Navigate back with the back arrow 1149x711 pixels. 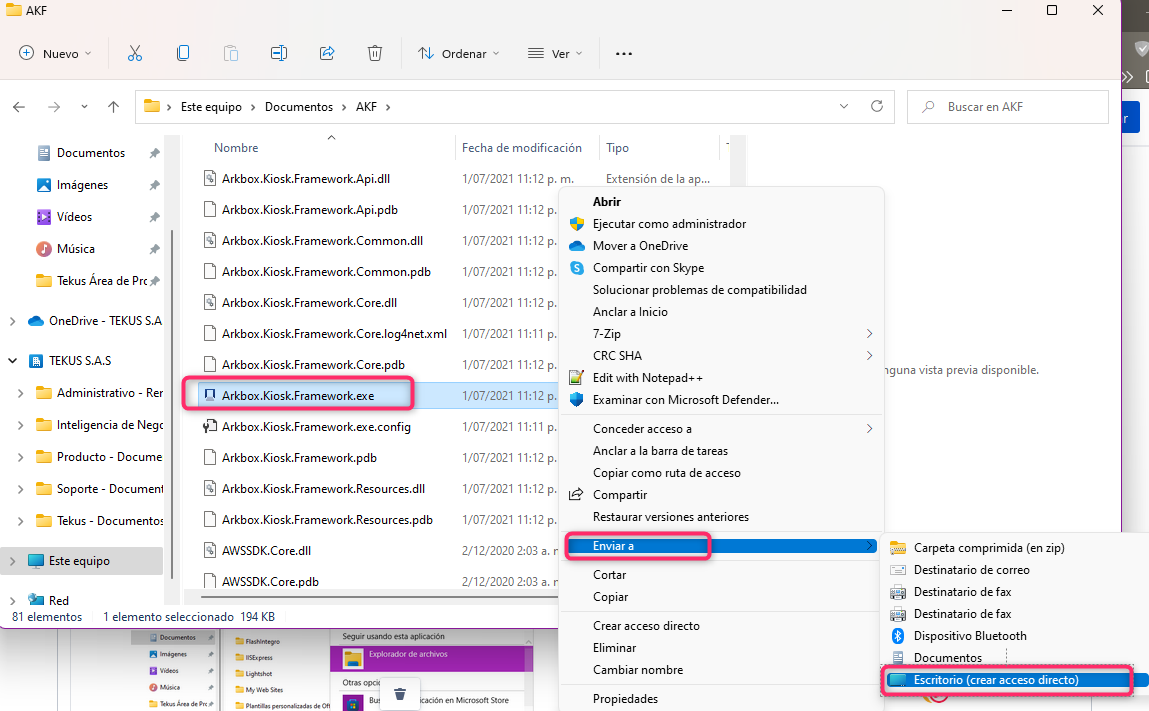[19, 106]
